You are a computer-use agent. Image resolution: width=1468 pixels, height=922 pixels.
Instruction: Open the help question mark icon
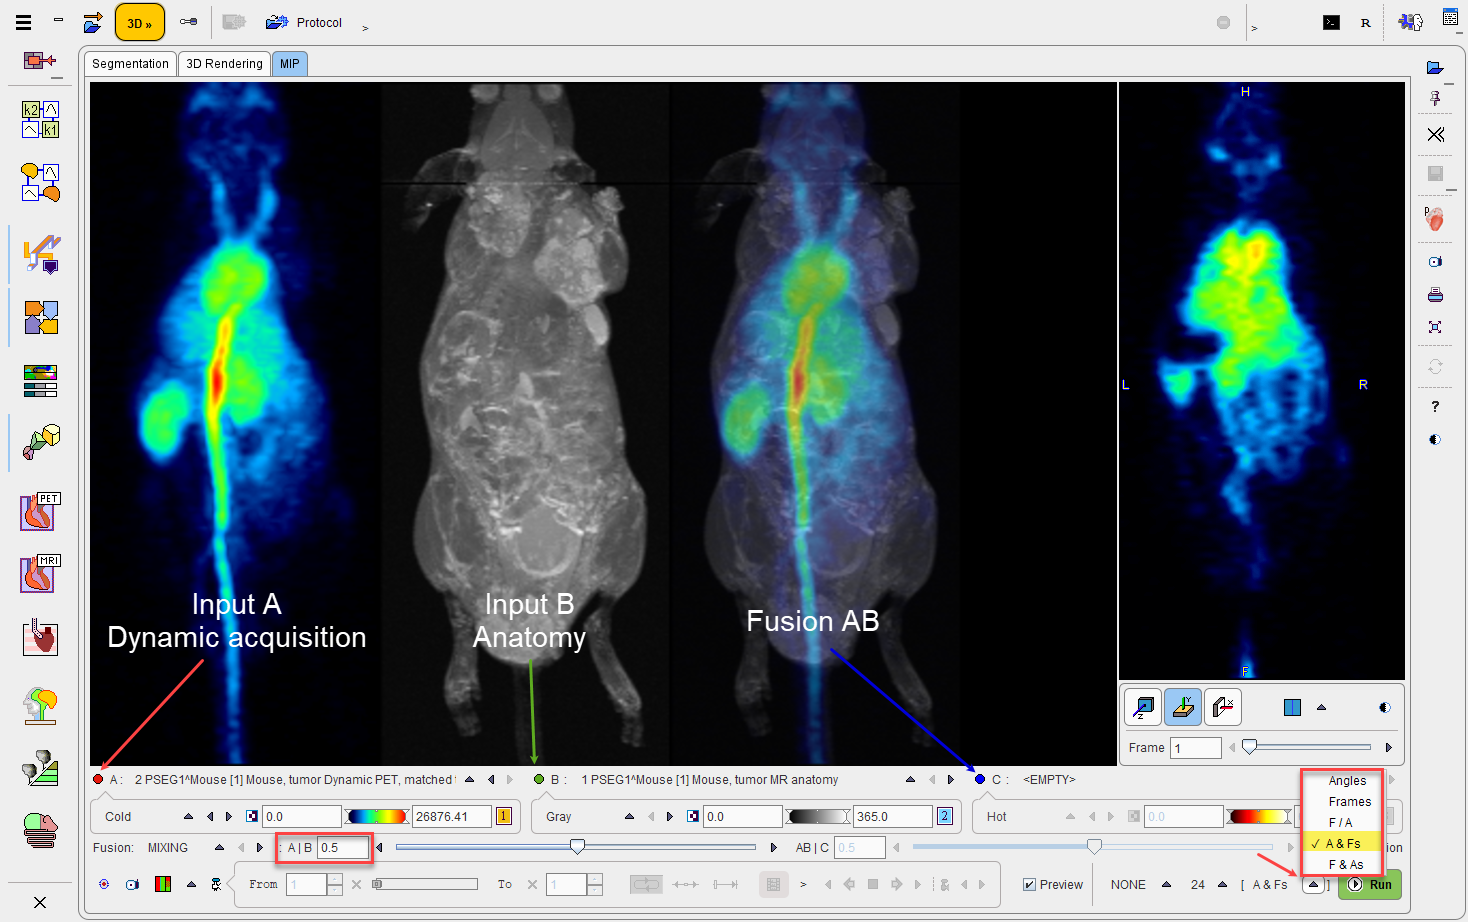(x=1435, y=406)
